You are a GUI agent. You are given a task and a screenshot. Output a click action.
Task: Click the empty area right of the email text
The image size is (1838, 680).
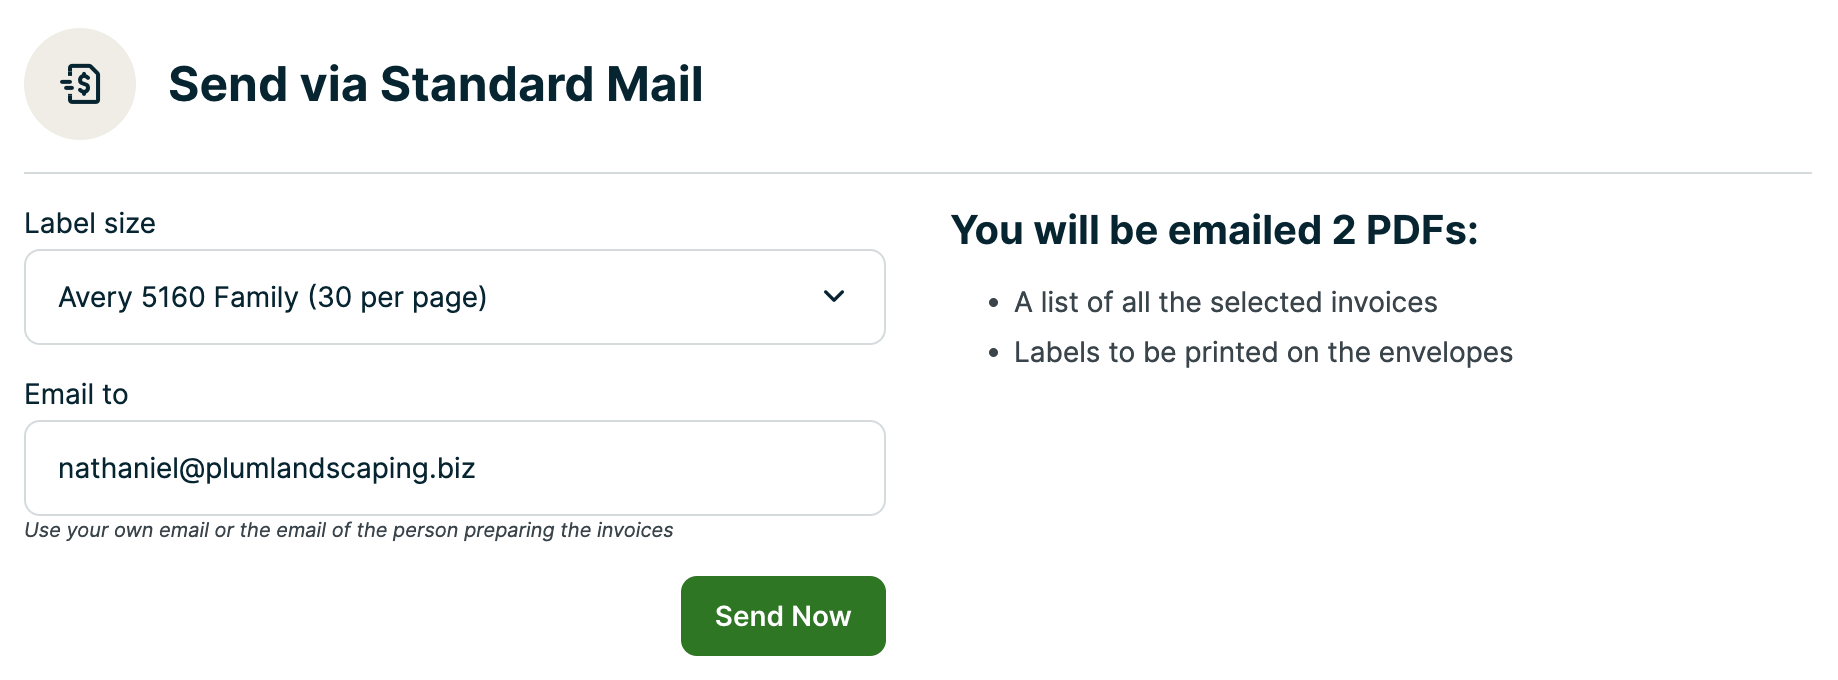(680, 468)
